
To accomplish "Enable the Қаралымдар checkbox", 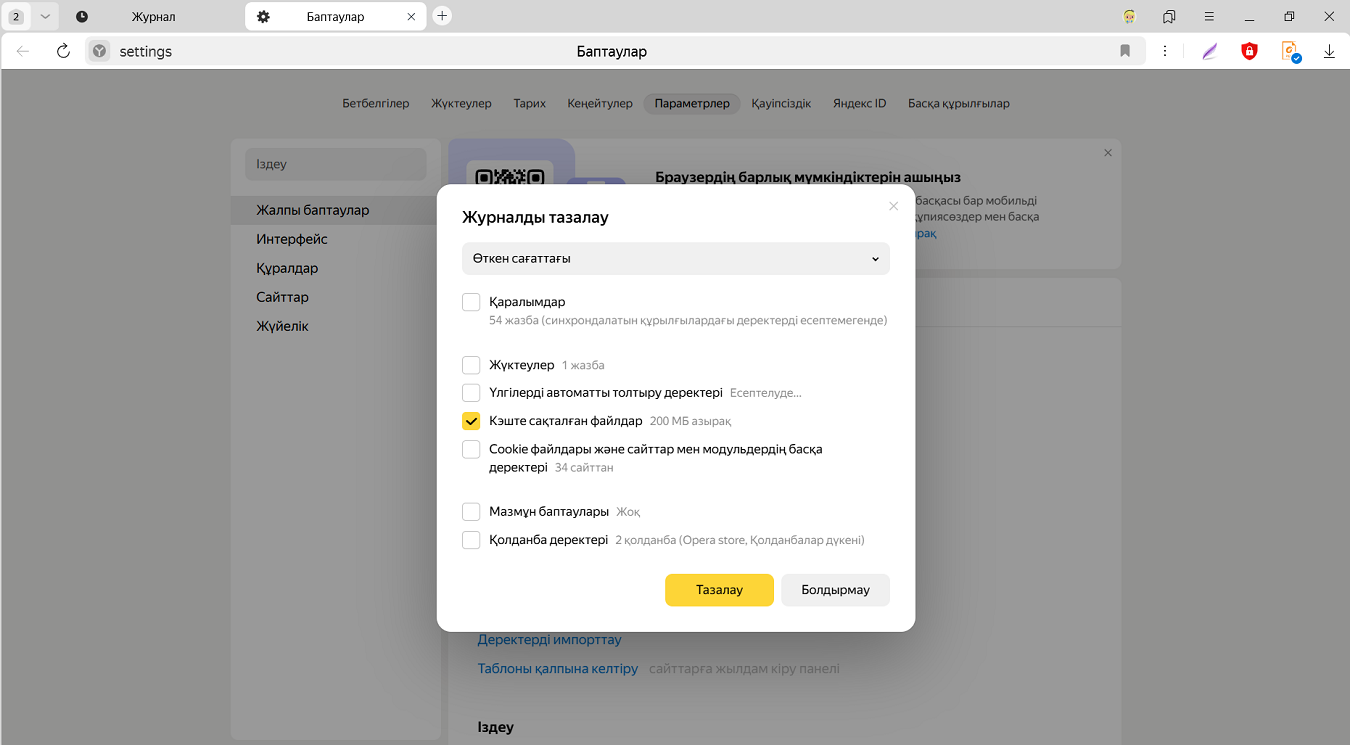I will pos(471,302).
